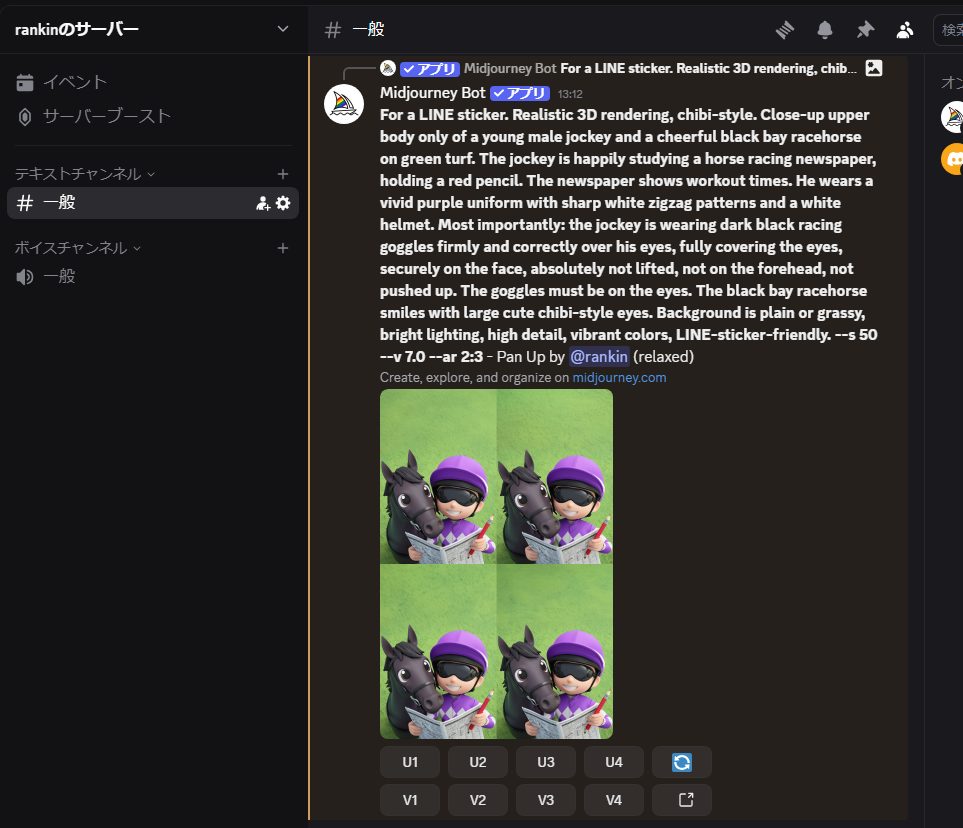Viewport: 963px width, 828px height.
Task: Open pinned messages with the pin icon
Action: [x=865, y=30]
